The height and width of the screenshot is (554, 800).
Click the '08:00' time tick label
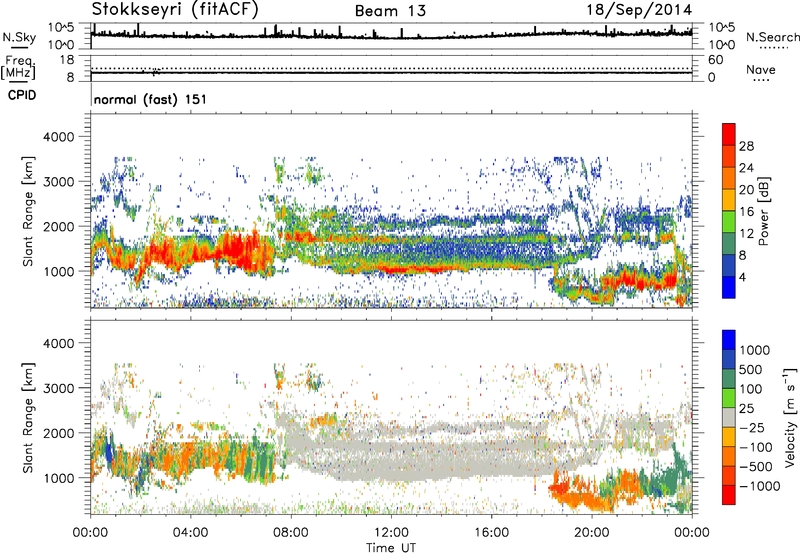[291, 533]
